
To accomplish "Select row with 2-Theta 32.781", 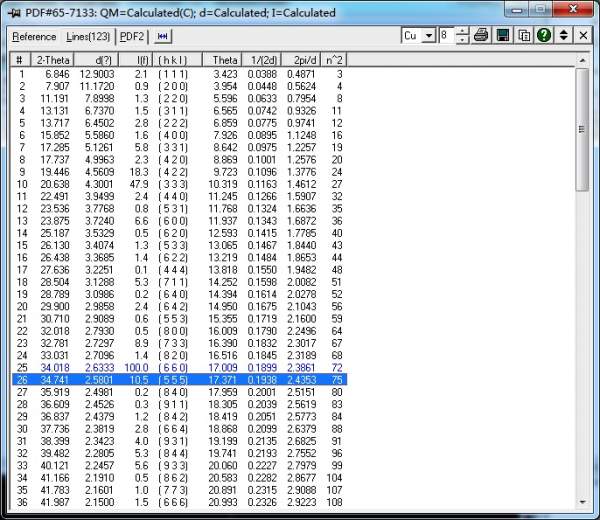I will pos(178,344).
